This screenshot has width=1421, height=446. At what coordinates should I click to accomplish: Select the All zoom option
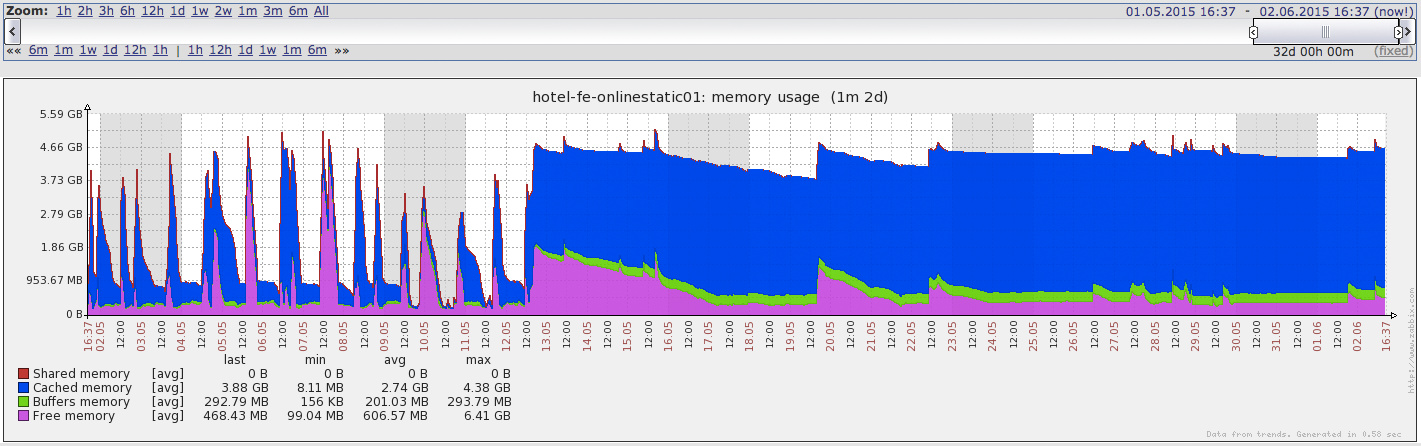click(x=321, y=11)
